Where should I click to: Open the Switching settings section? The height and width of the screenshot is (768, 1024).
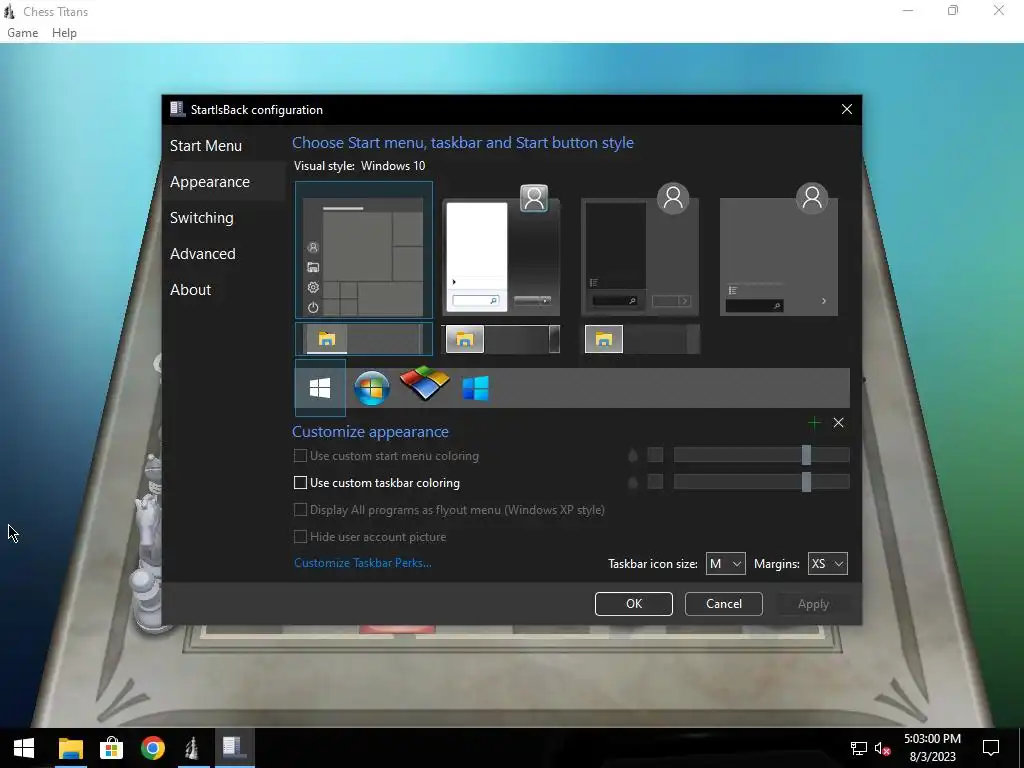(201, 217)
